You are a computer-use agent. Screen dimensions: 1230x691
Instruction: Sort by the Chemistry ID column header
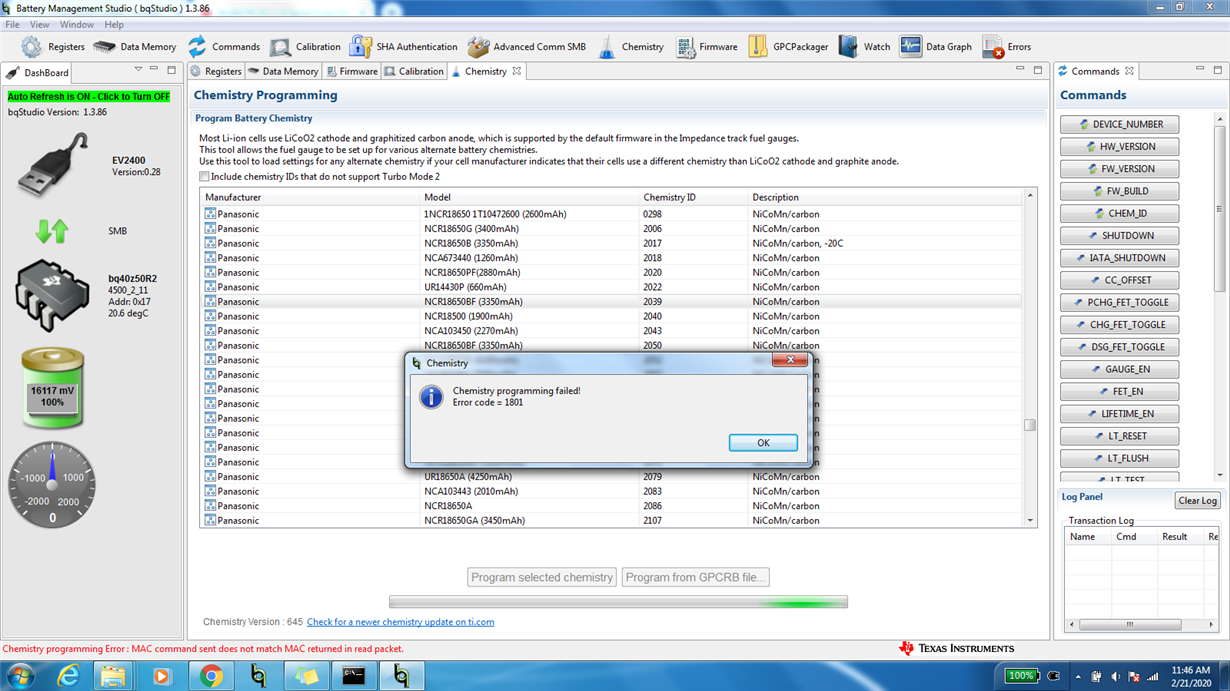(693, 197)
